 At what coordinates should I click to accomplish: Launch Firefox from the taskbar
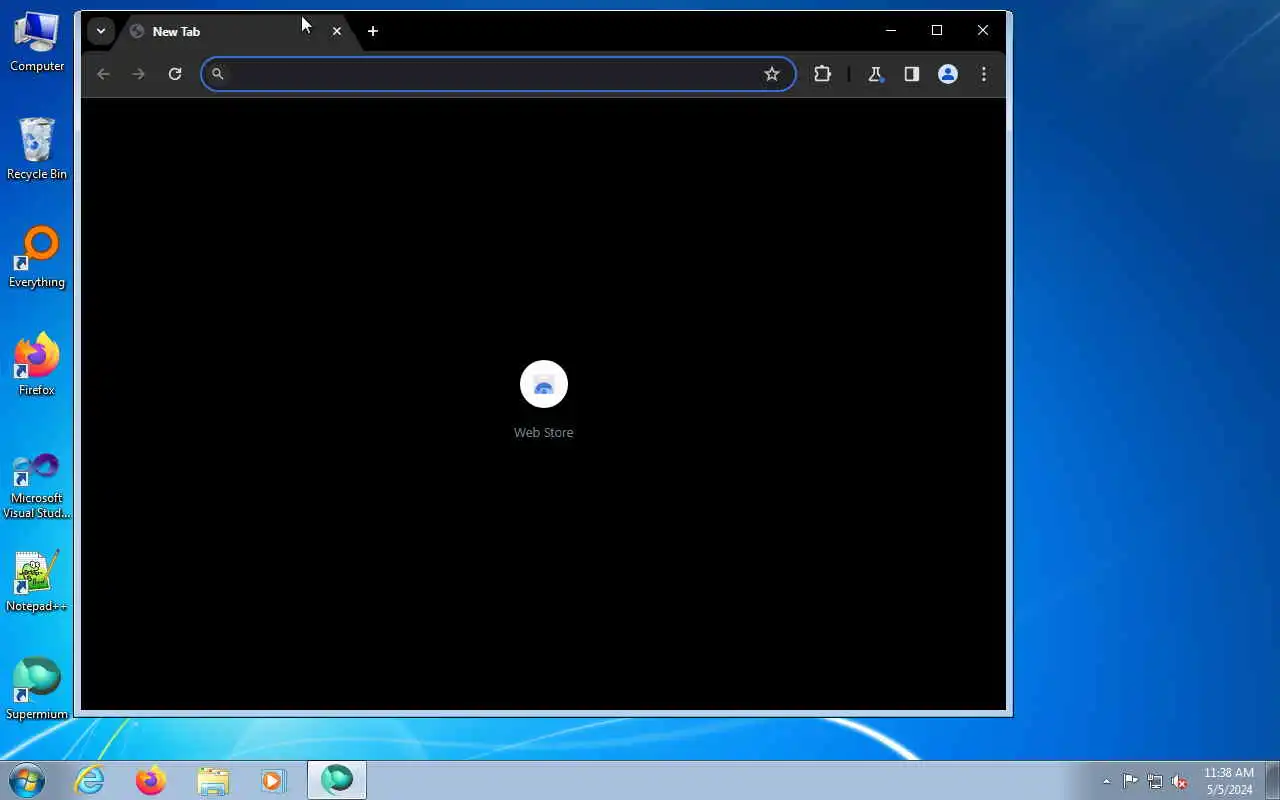151,780
